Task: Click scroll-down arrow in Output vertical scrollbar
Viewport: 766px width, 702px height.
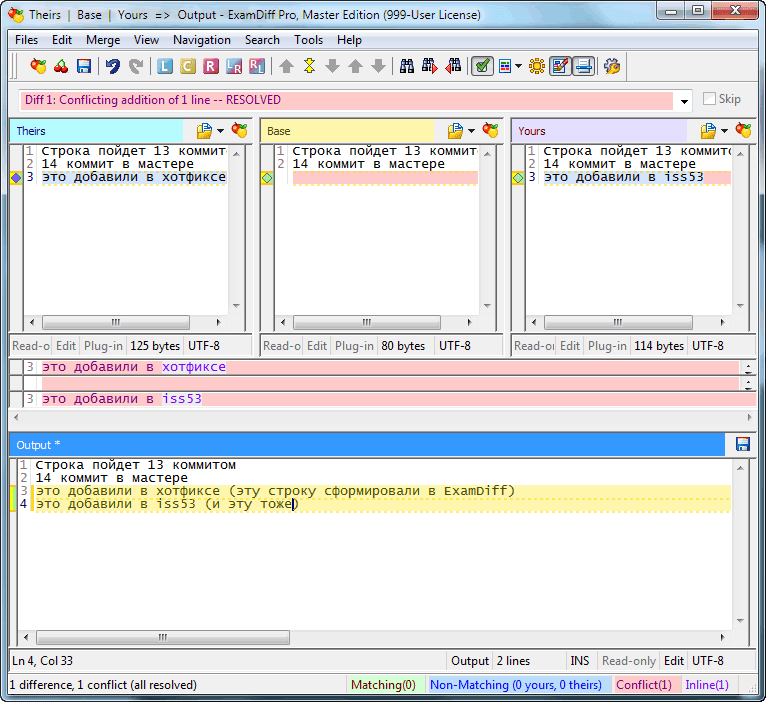Action: pyautogui.click(x=740, y=621)
